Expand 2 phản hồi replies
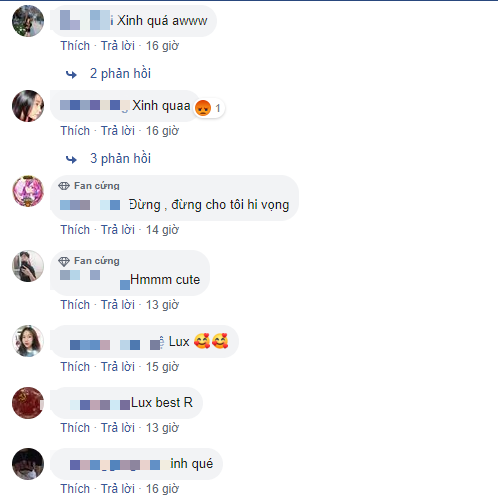The width and height of the screenshot is (498, 504). coord(120,74)
